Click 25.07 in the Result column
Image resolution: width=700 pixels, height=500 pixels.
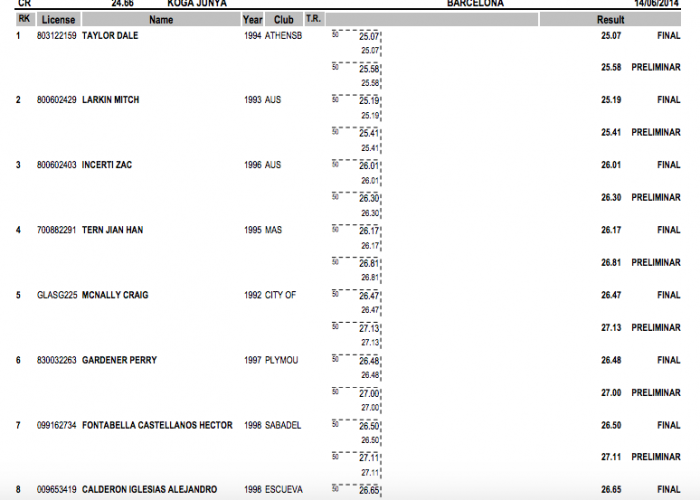coord(611,36)
